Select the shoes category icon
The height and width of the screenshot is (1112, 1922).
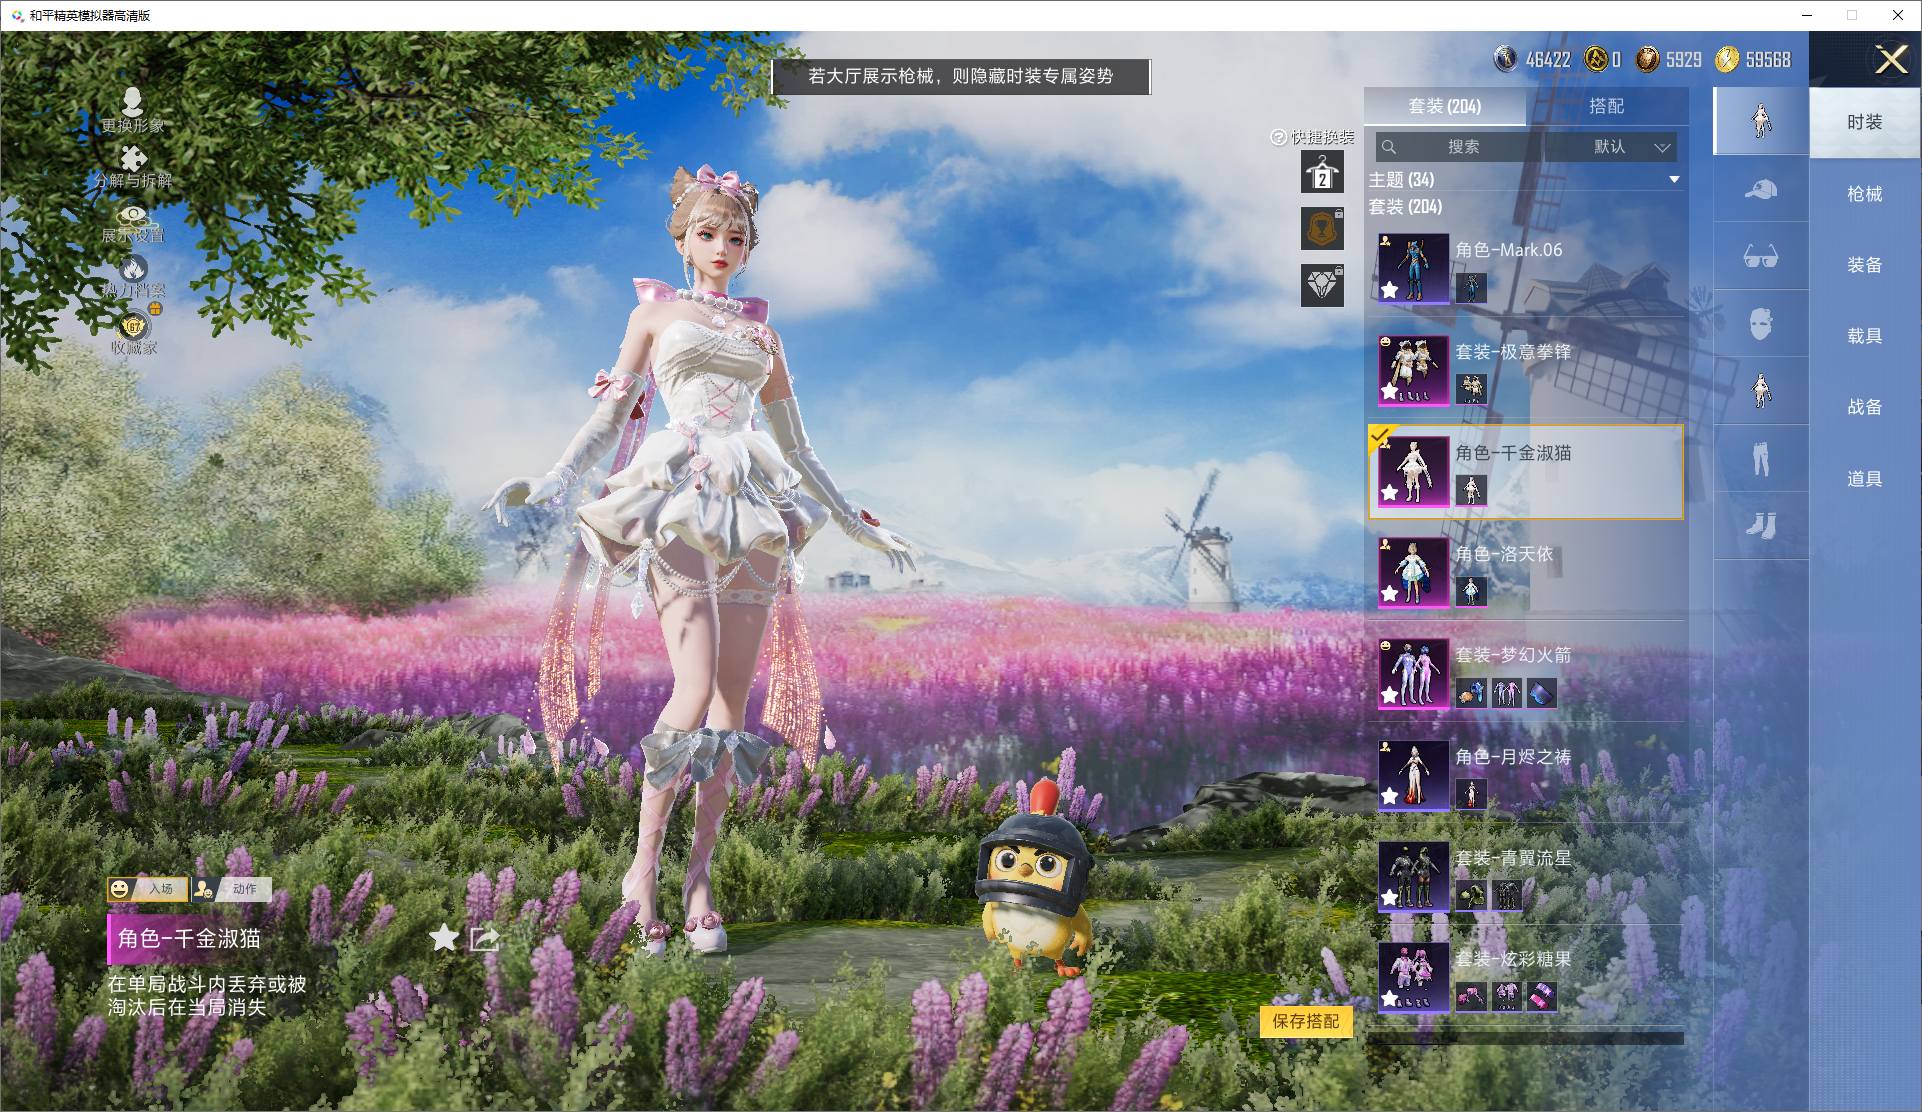(1761, 526)
